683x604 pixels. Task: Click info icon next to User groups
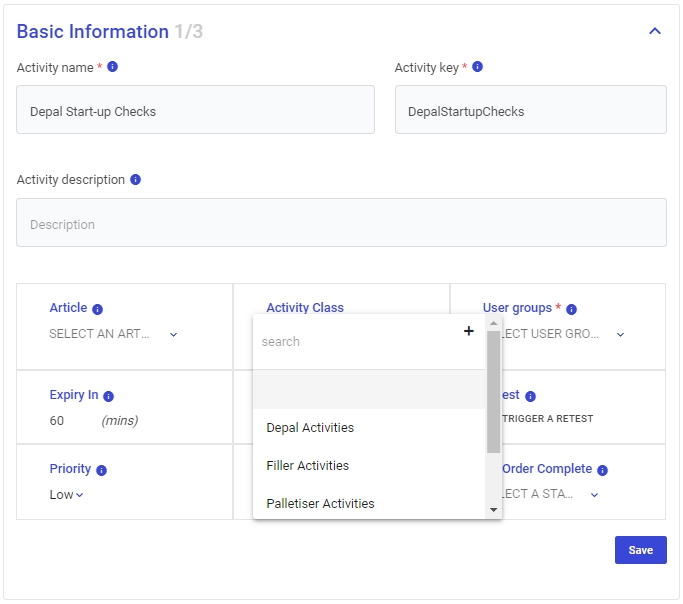pyautogui.click(x=571, y=309)
